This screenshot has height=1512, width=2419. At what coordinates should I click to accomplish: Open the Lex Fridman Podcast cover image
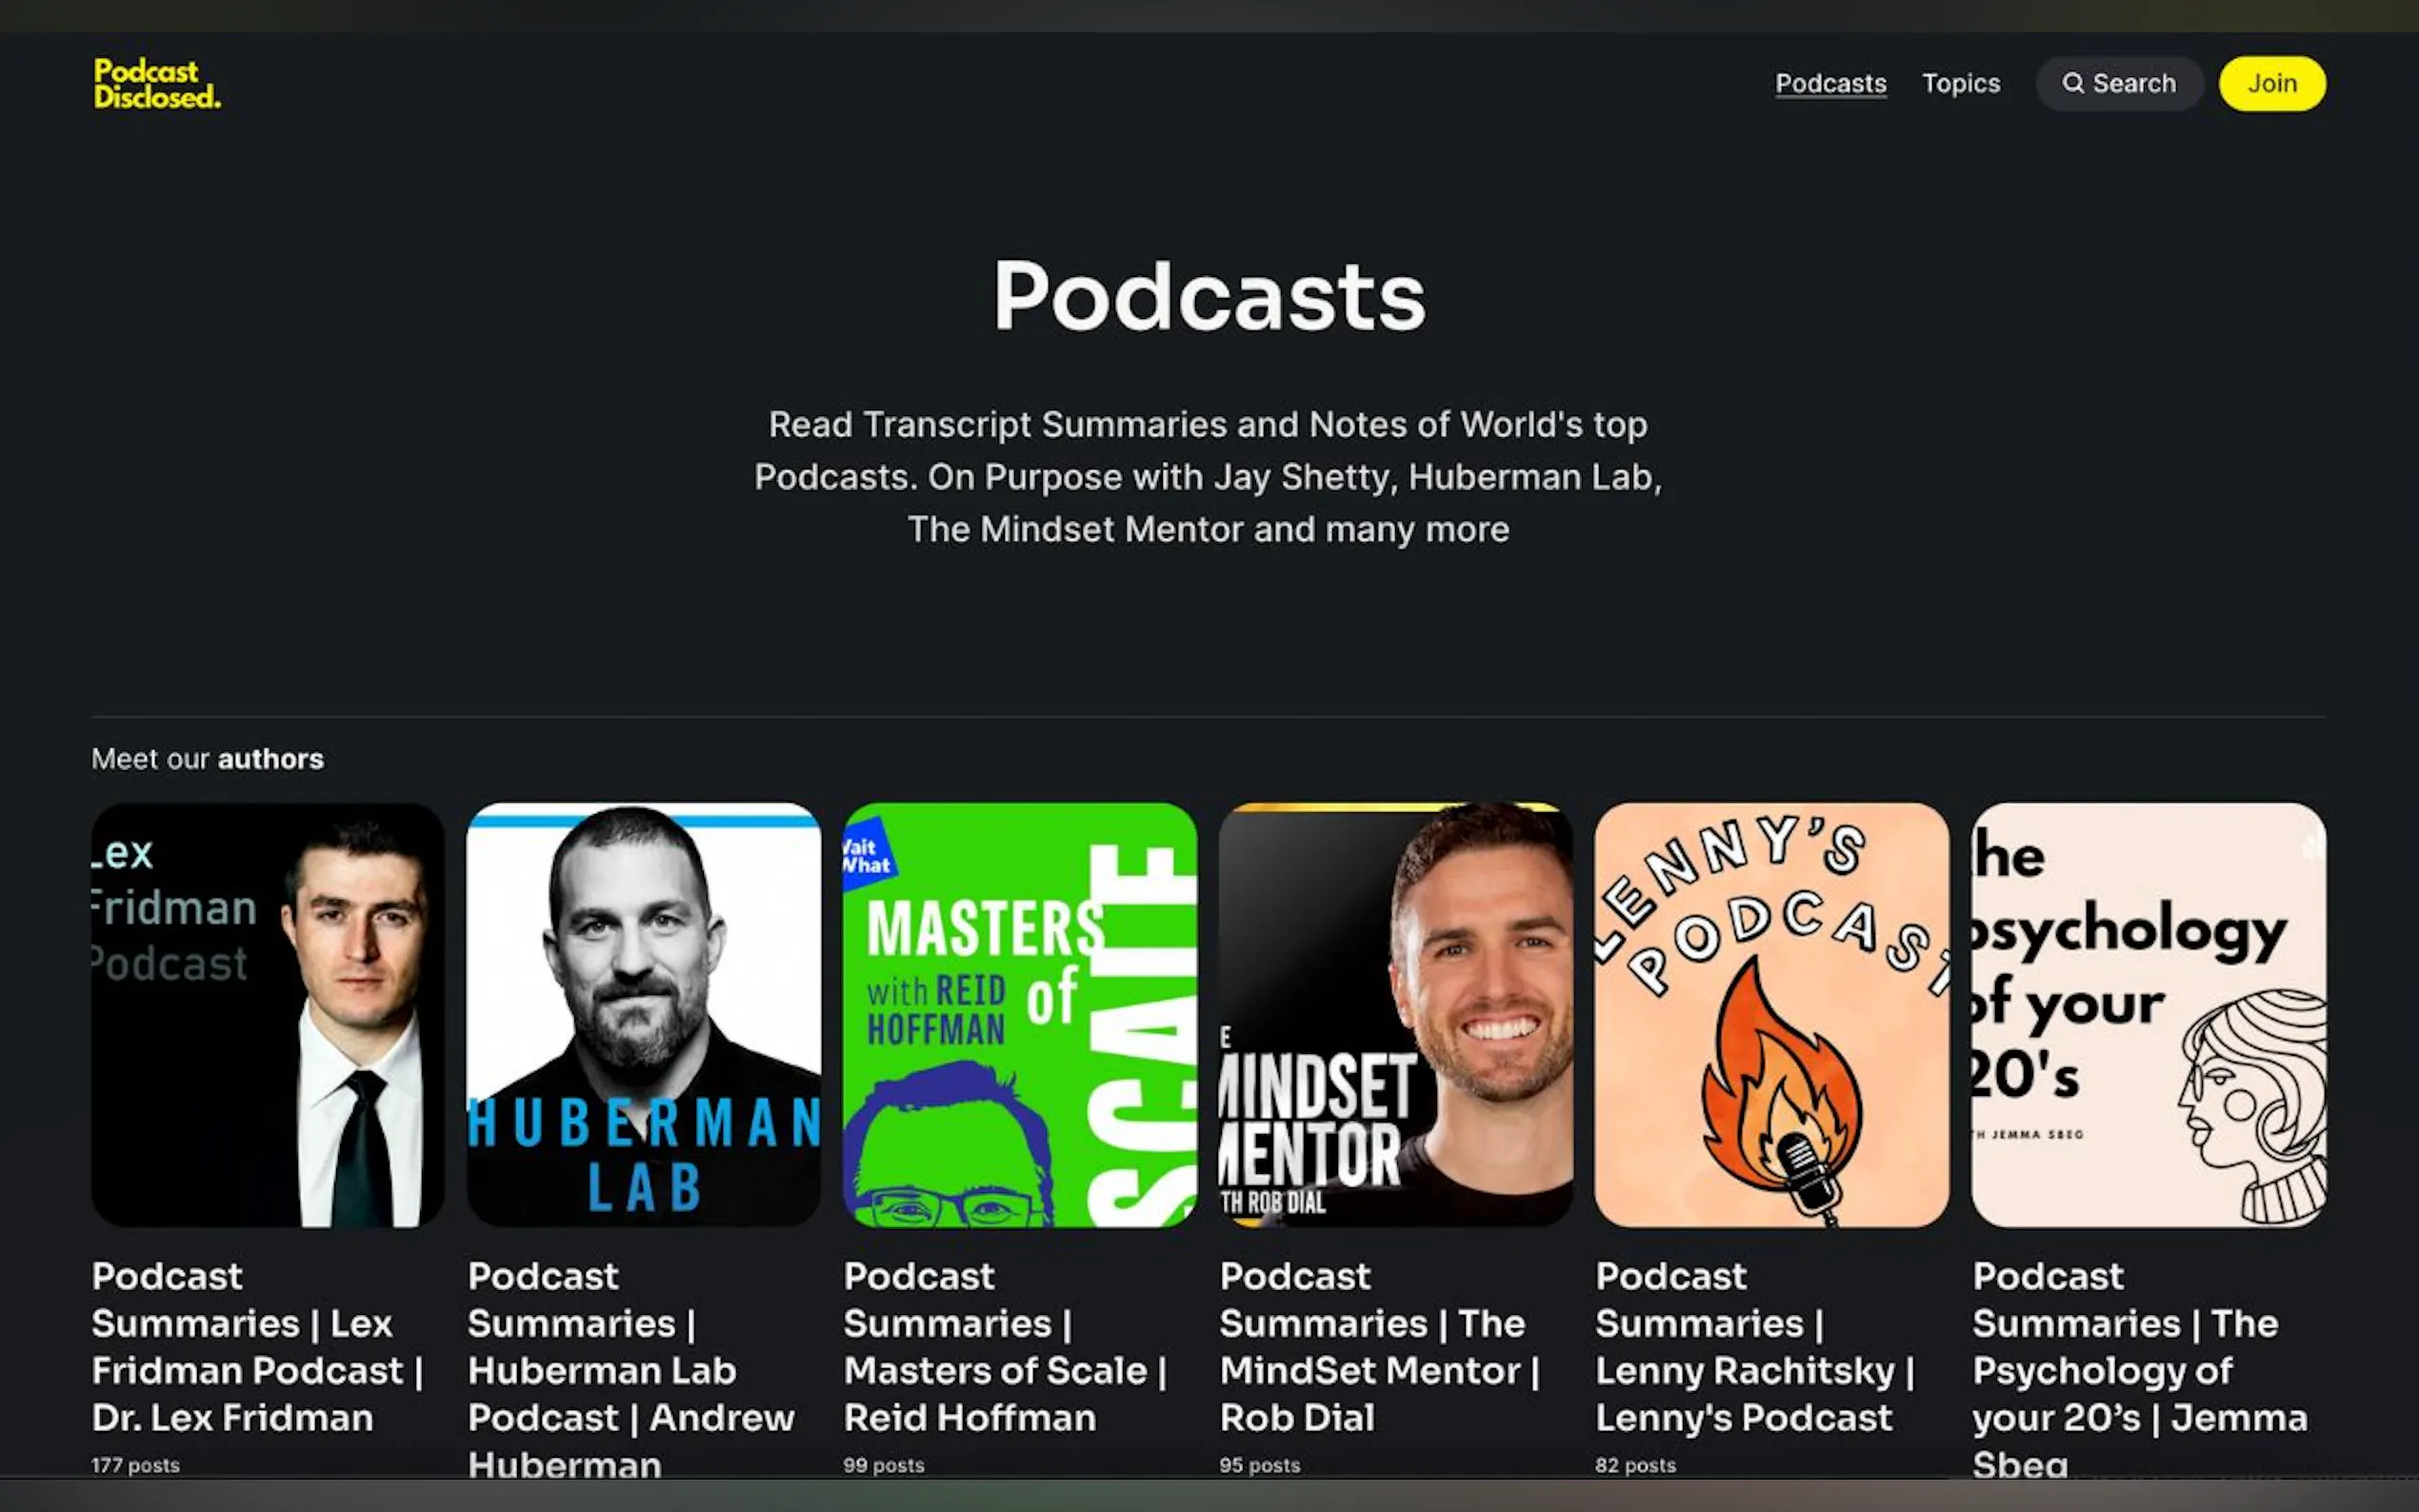[x=267, y=1014]
